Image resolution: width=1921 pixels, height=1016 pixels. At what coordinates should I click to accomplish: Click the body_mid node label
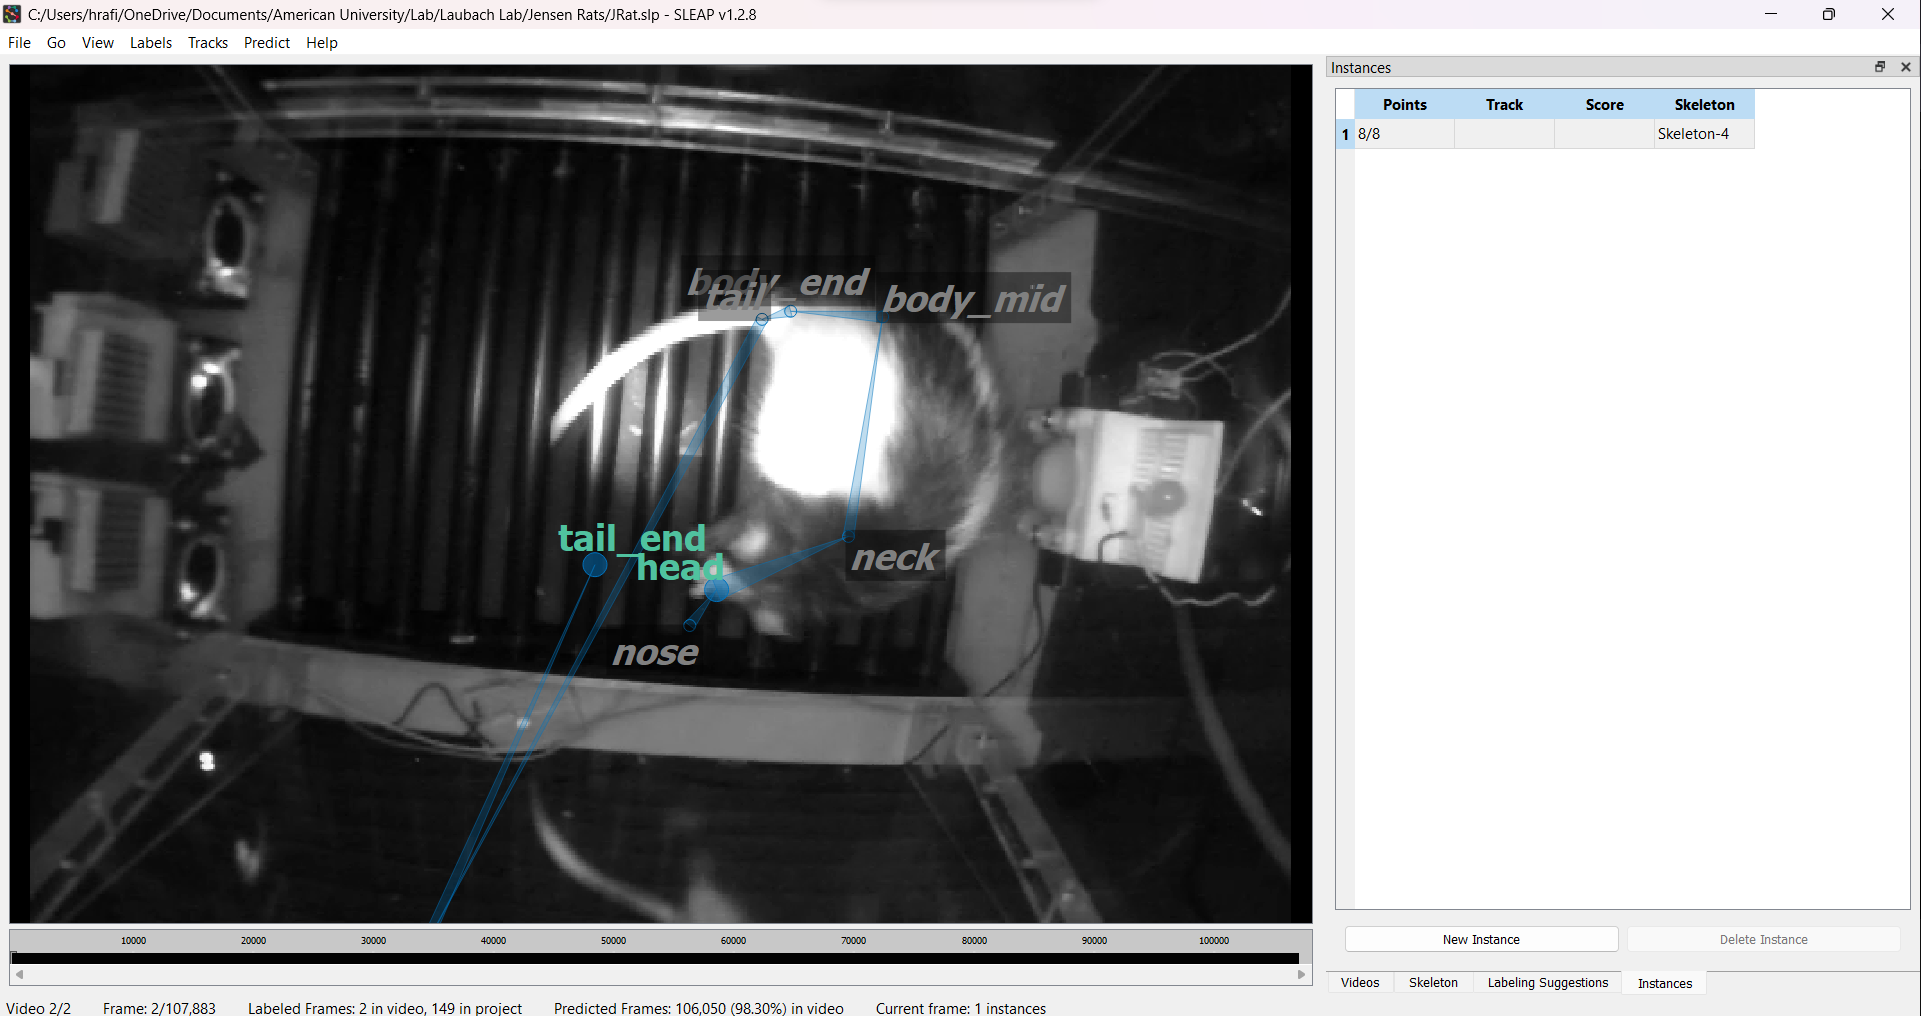click(x=974, y=299)
